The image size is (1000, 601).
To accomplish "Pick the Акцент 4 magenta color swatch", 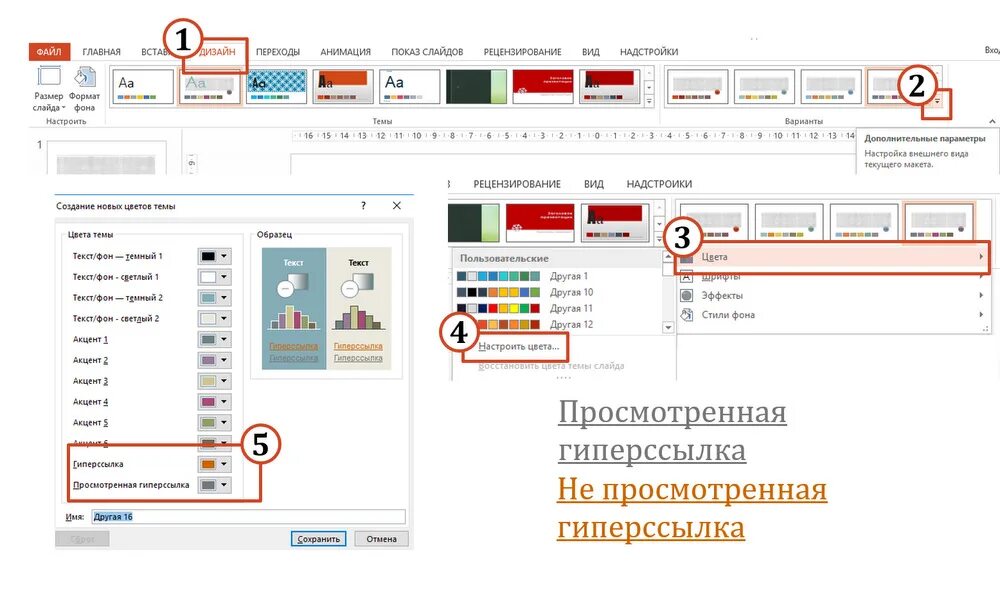I will [x=209, y=402].
